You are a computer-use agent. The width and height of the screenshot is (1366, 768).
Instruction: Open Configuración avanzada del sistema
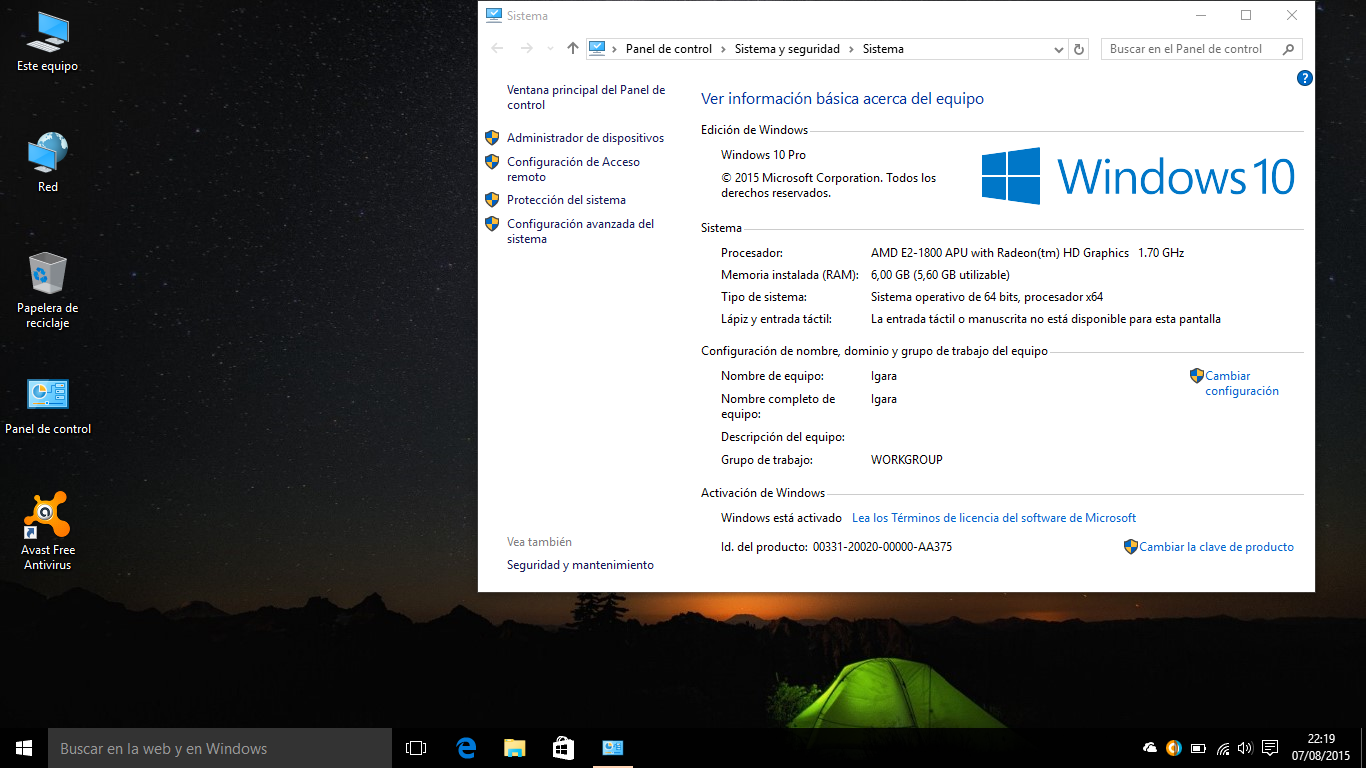pos(580,230)
